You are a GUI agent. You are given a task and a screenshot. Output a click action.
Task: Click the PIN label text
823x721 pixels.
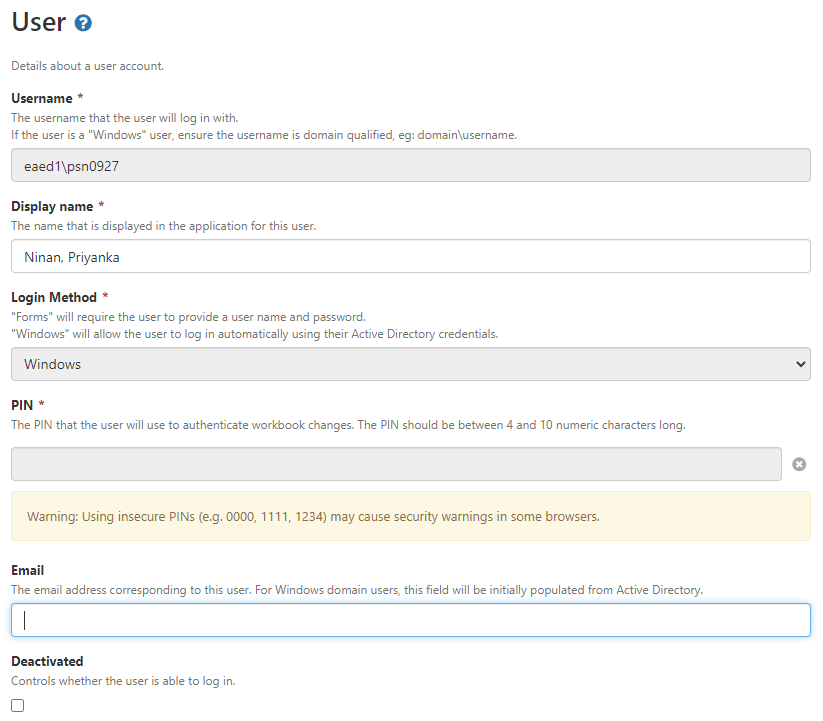22,404
